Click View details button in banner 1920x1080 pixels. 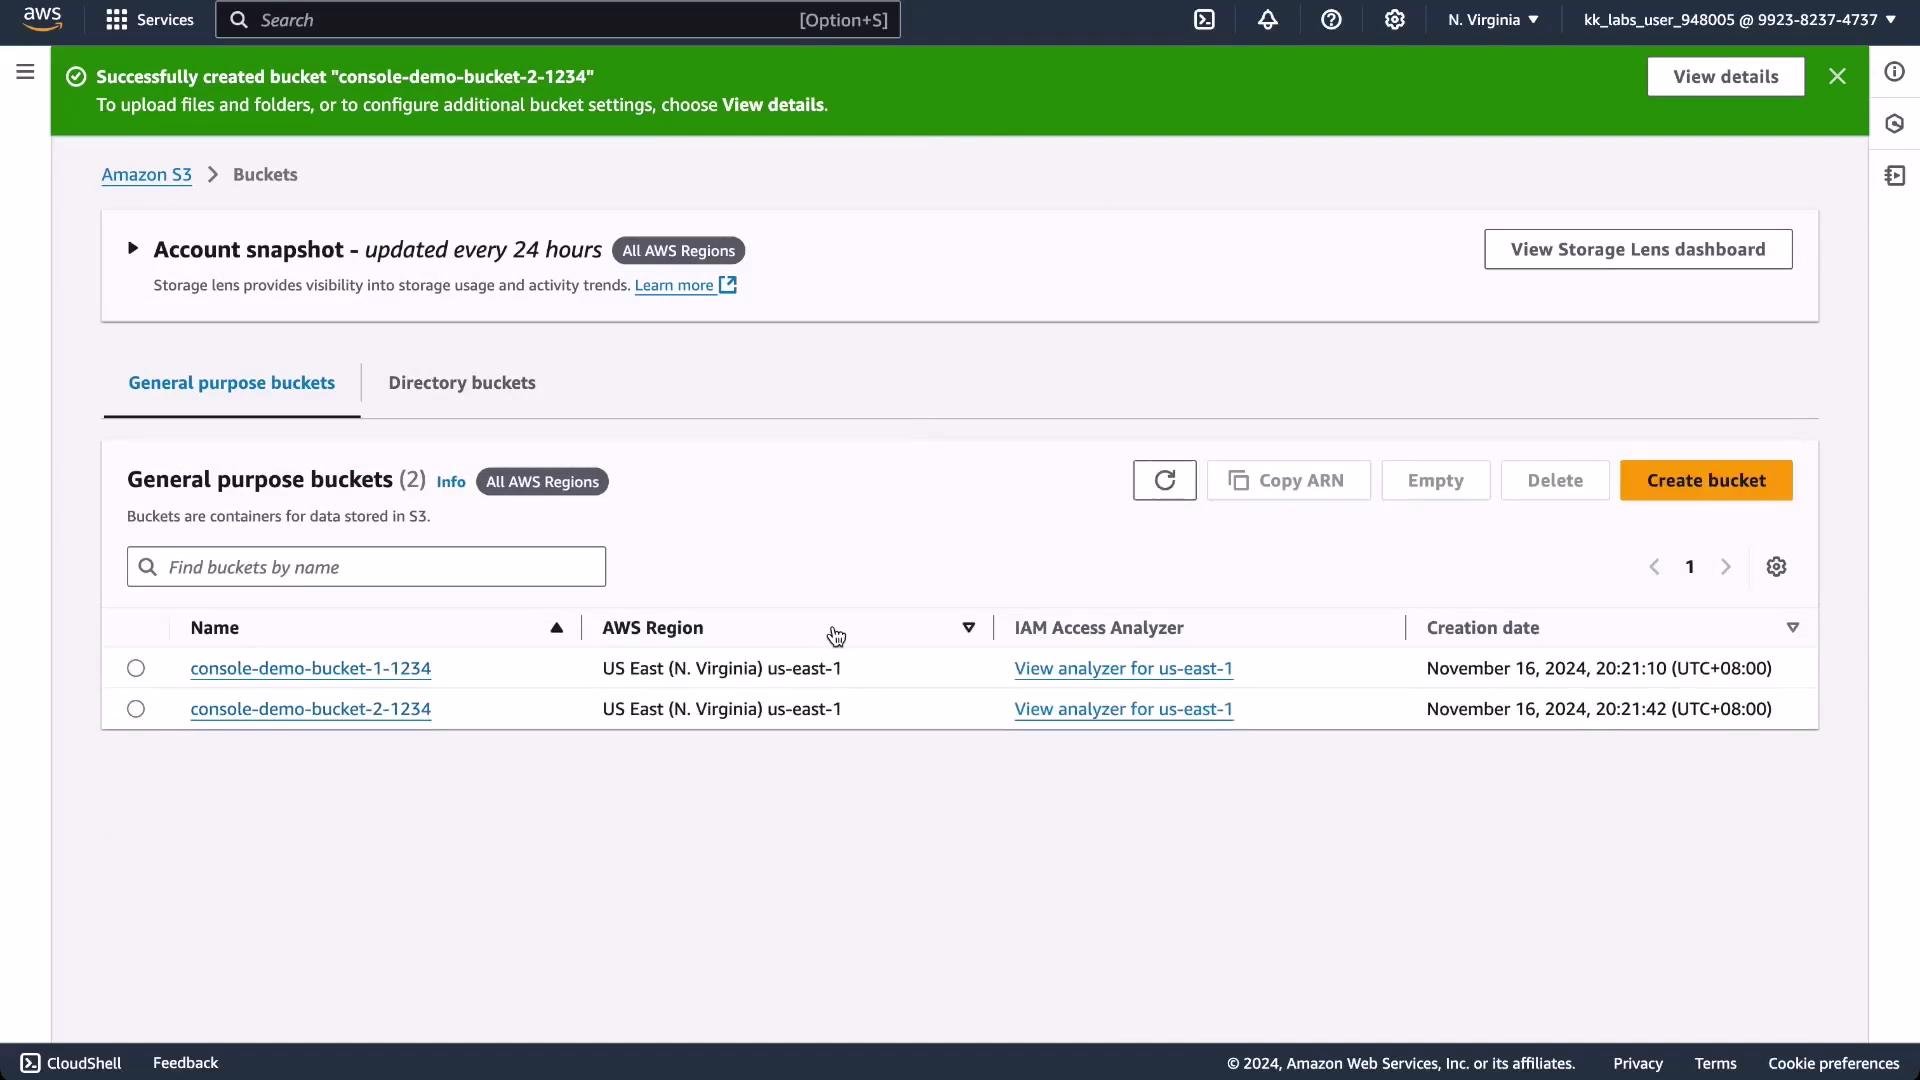(1725, 76)
